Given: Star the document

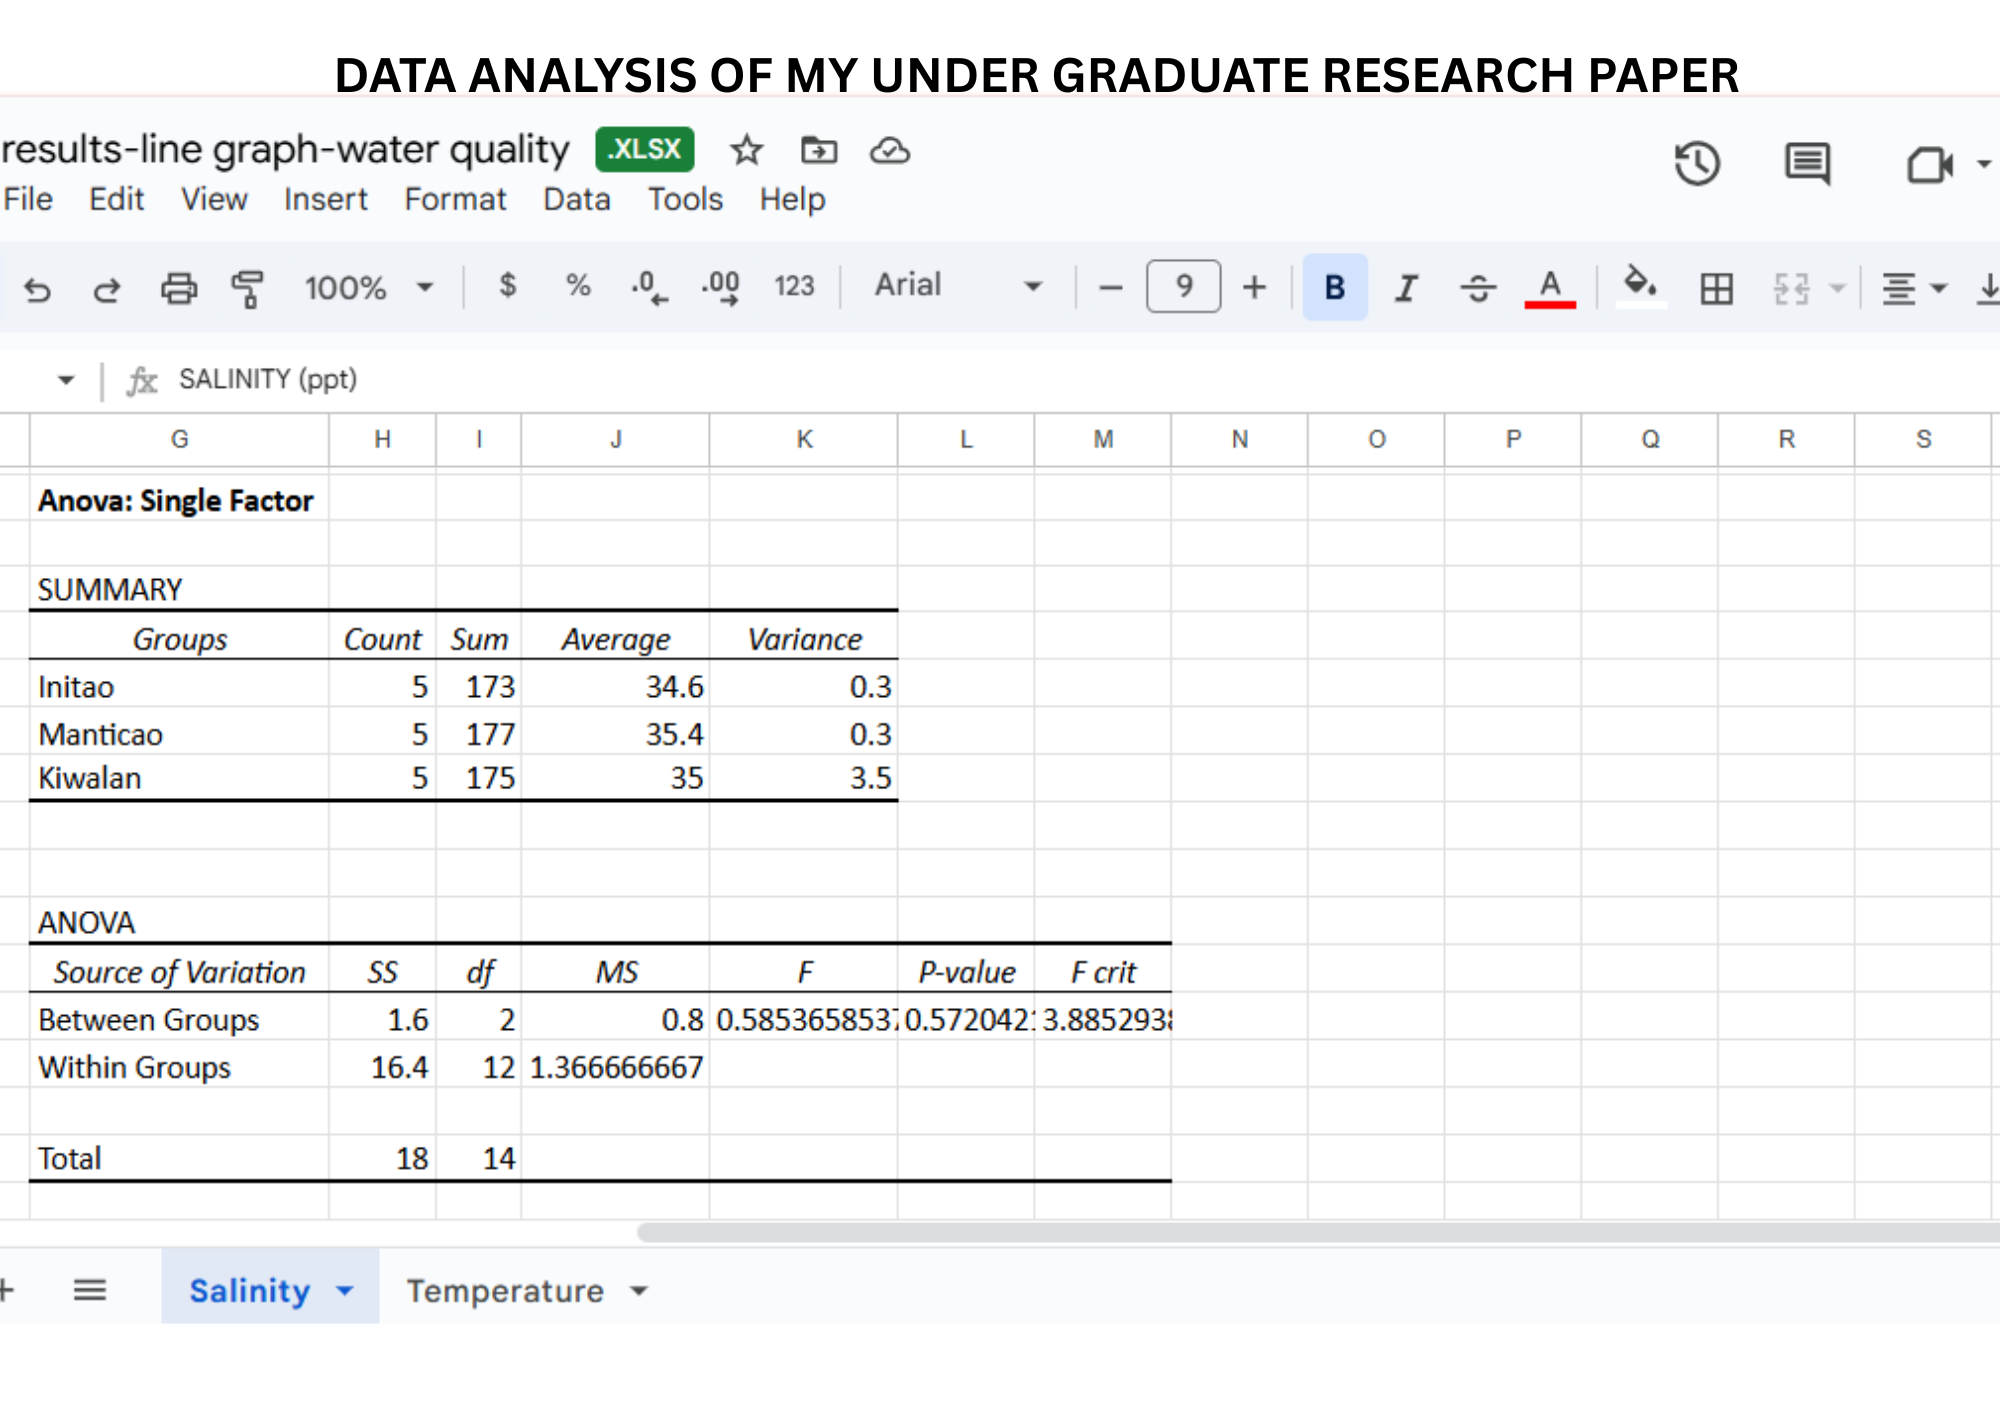Looking at the screenshot, I should click(x=746, y=151).
